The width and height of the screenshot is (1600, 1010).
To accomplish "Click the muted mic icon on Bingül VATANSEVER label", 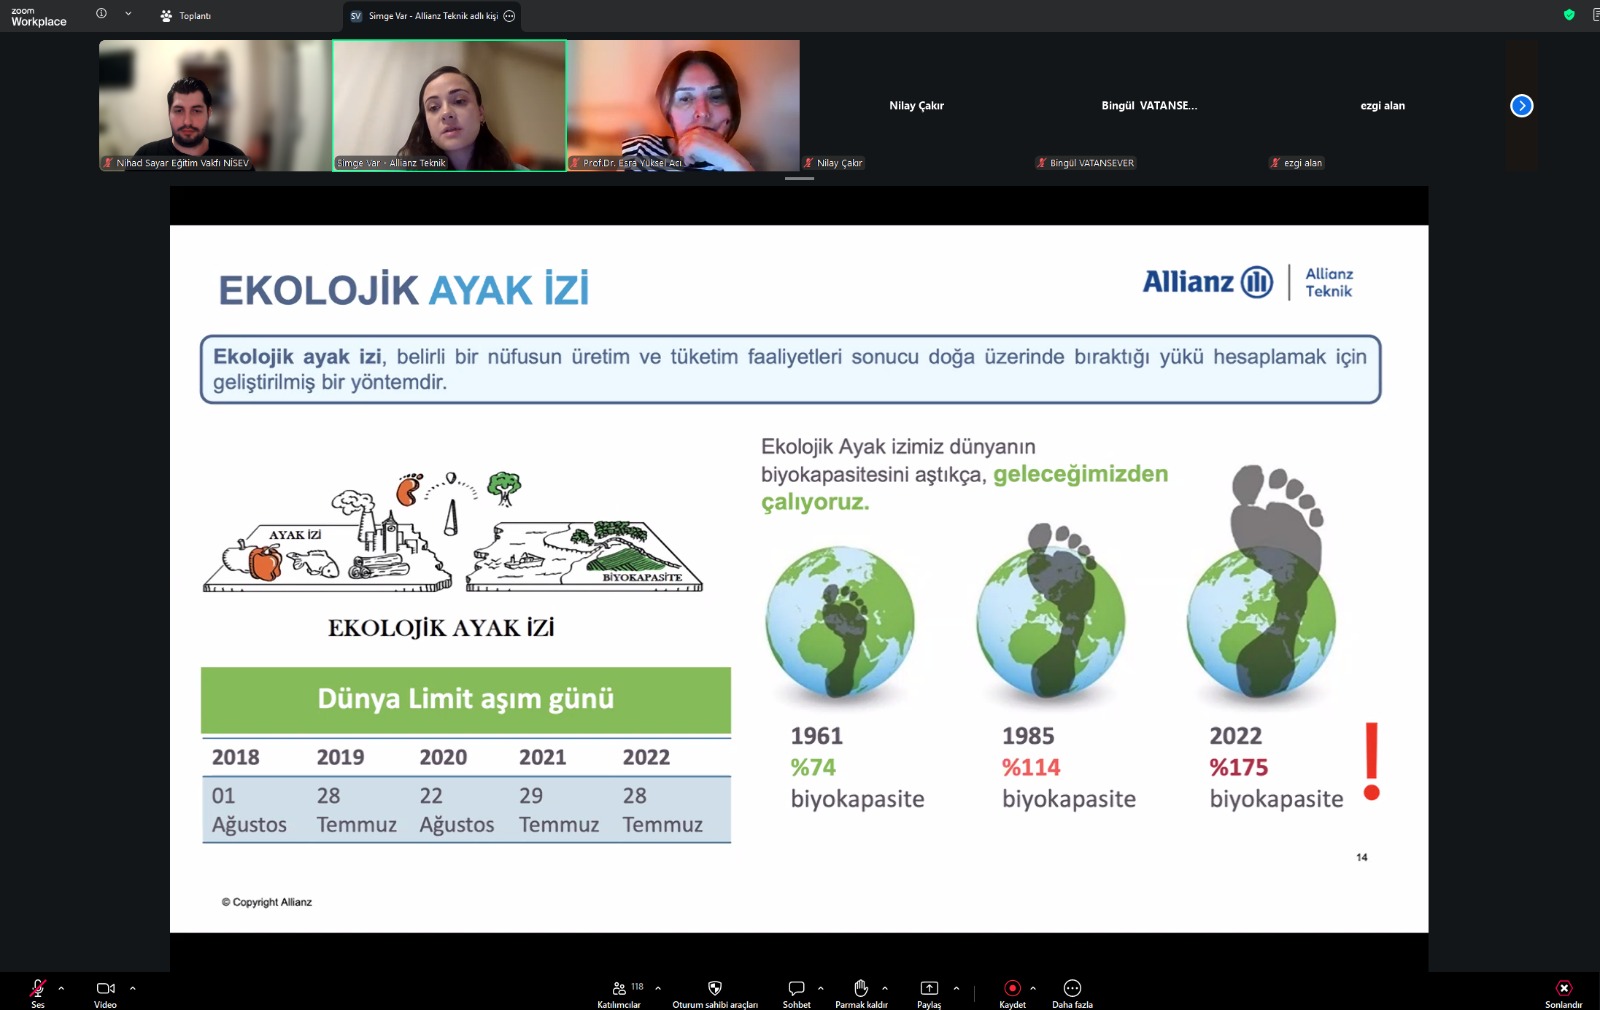I will coord(1042,163).
